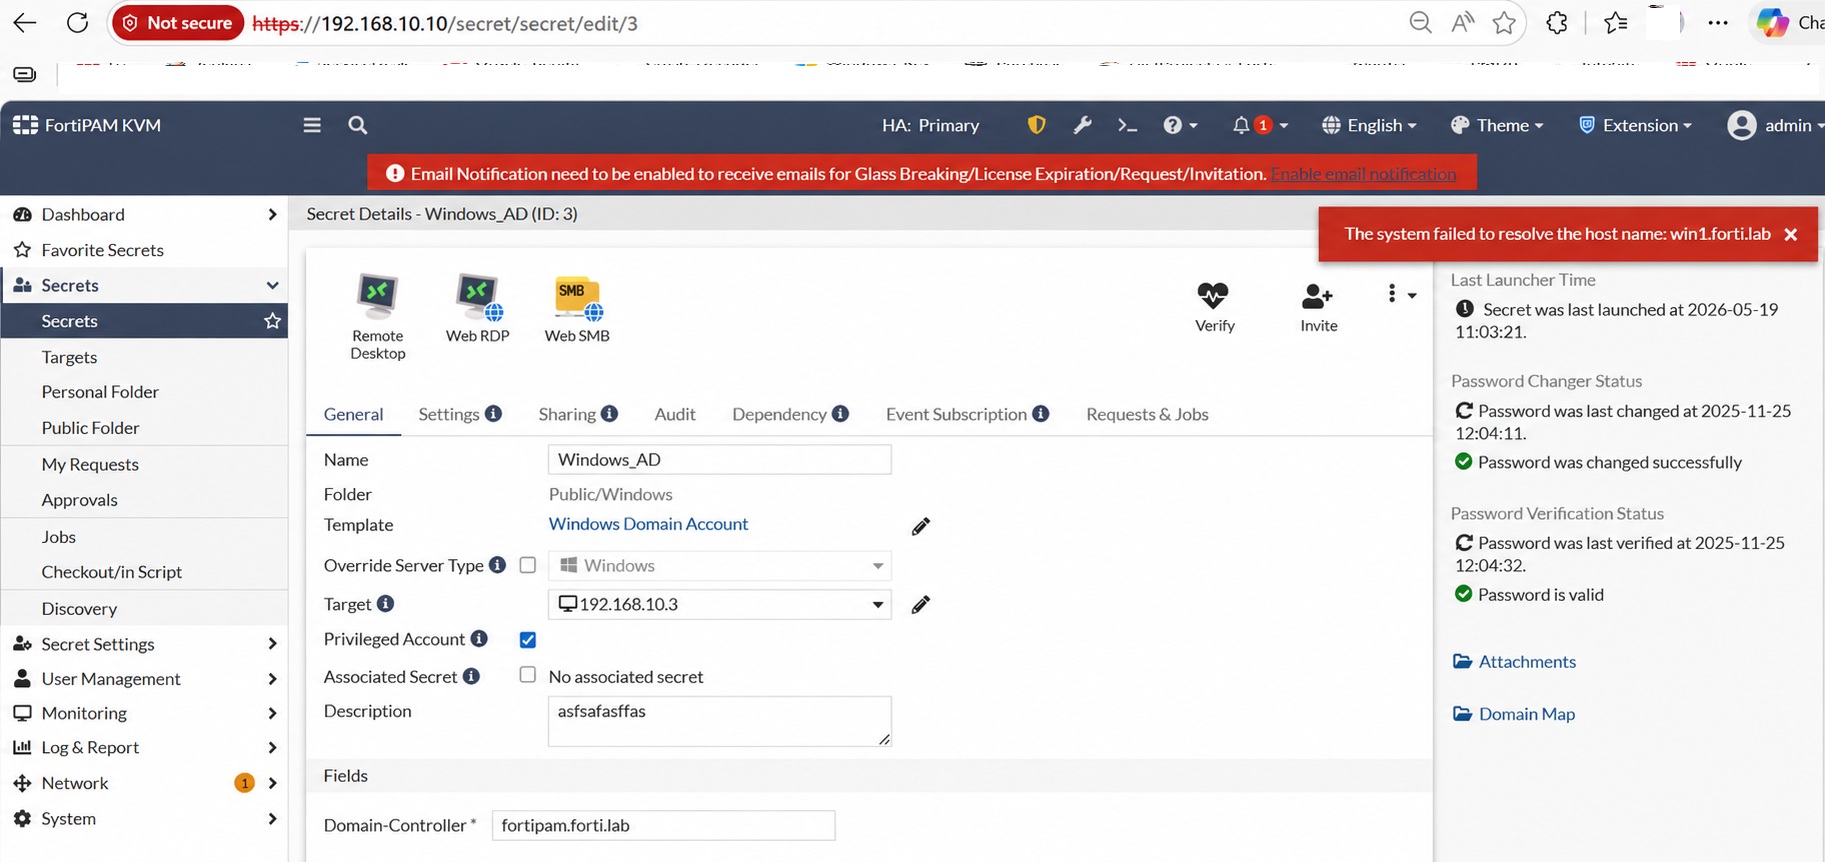Click the Verify heartbeat icon
This screenshot has height=862, width=1825.
1213,295
